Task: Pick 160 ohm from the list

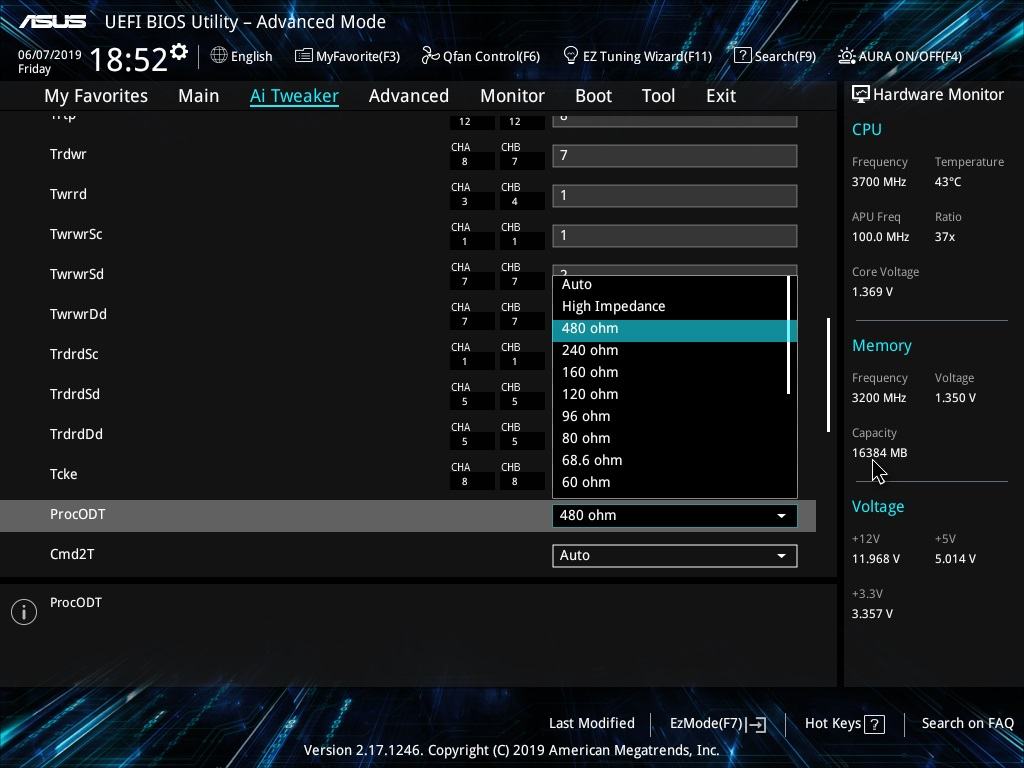Action: pos(671,372)
